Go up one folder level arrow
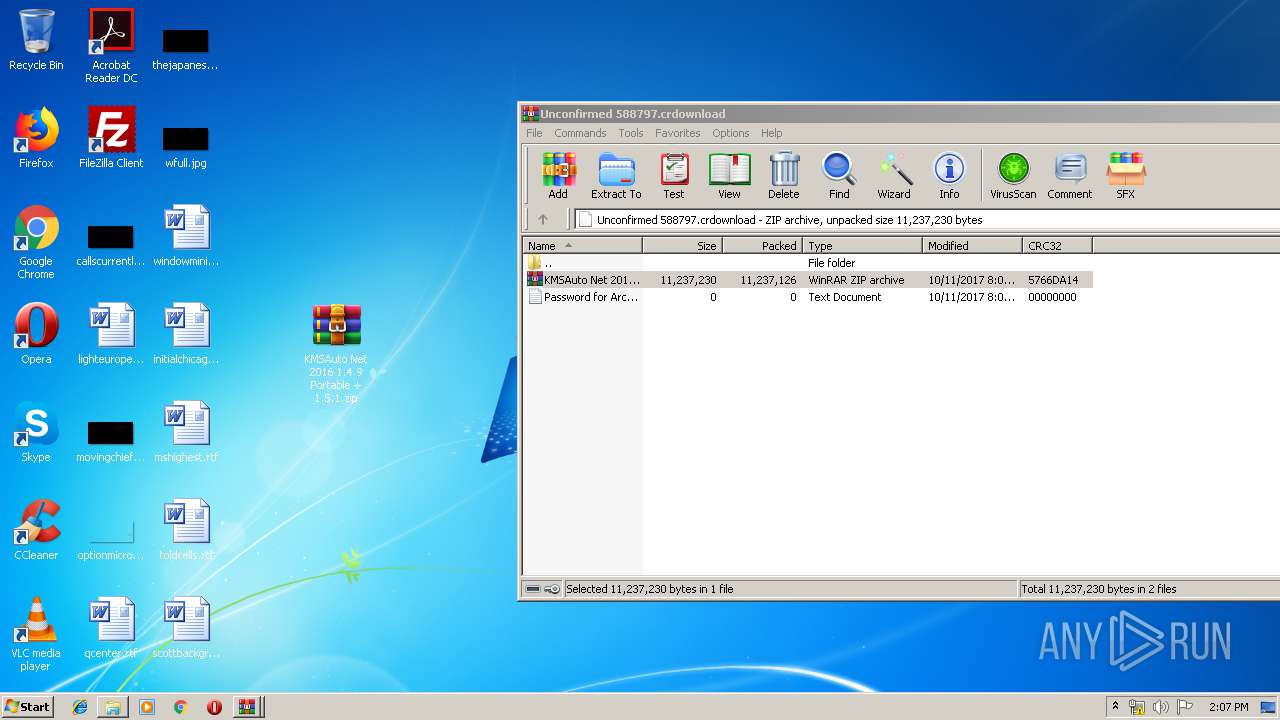Viewport: 1280px width, 720px height. (543, 220)
